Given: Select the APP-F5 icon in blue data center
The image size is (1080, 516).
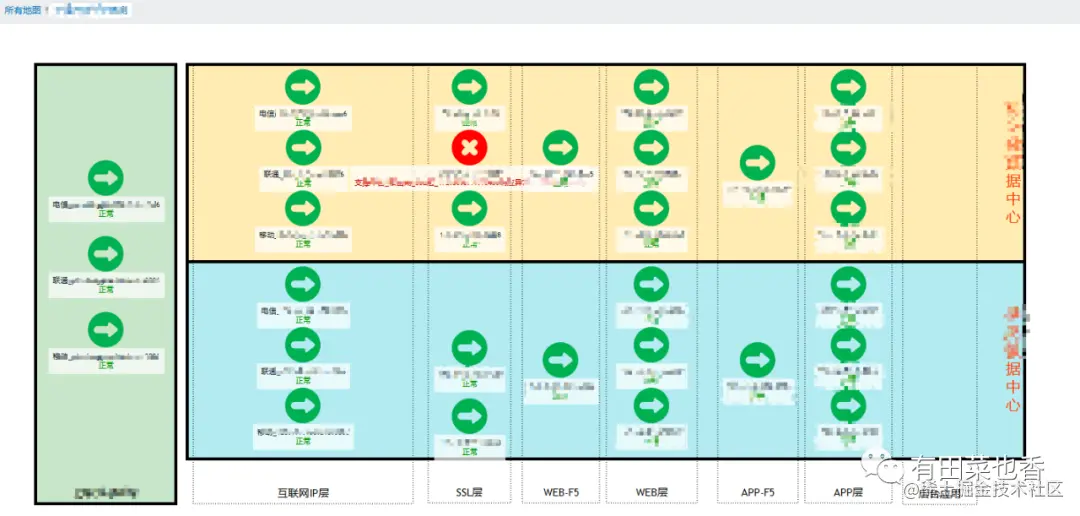Looking at the screenshot, I should coord(758,360).
